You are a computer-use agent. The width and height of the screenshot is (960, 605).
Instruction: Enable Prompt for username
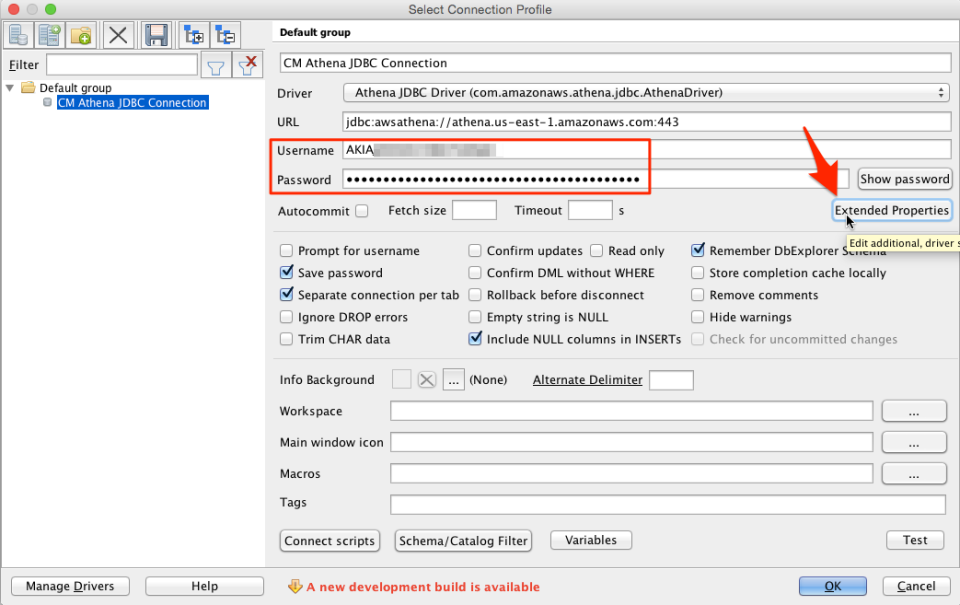pyautogui.click(x=286, y=250)
